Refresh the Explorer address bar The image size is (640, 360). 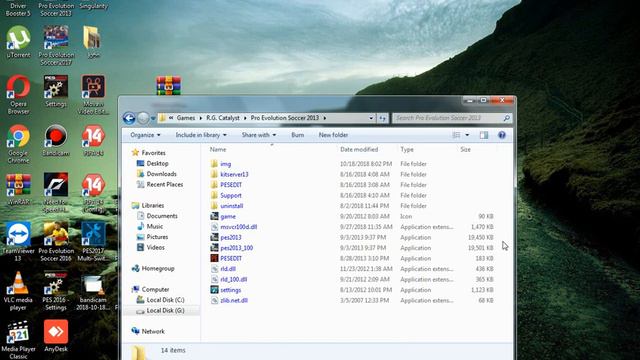pos(382,118)
